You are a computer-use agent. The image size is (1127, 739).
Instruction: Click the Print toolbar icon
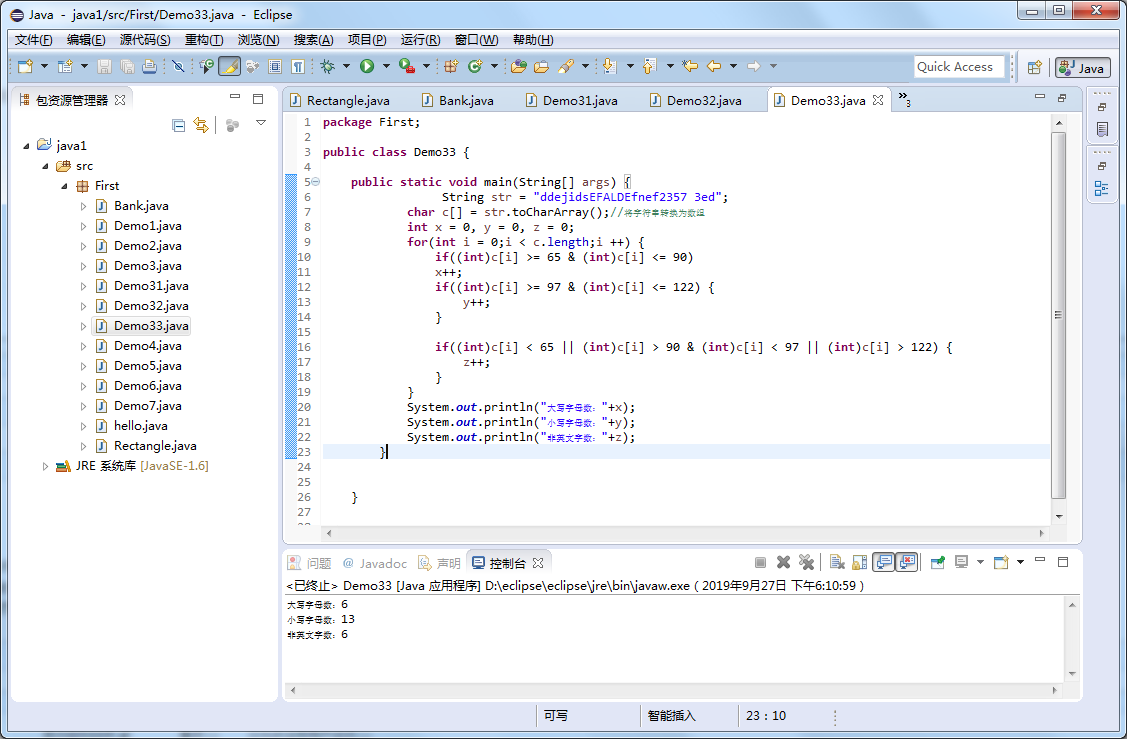(x=150, y=66)
